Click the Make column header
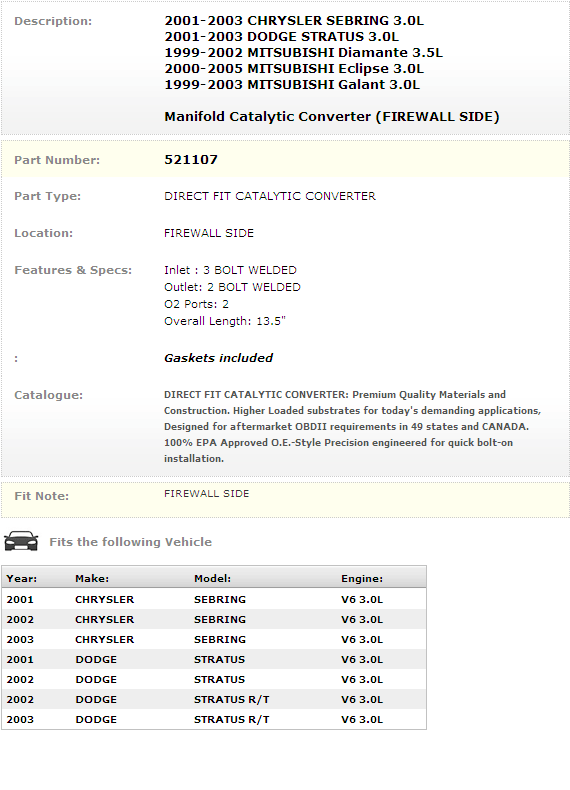Screen dimensions: 570x790 pos(92,578)
